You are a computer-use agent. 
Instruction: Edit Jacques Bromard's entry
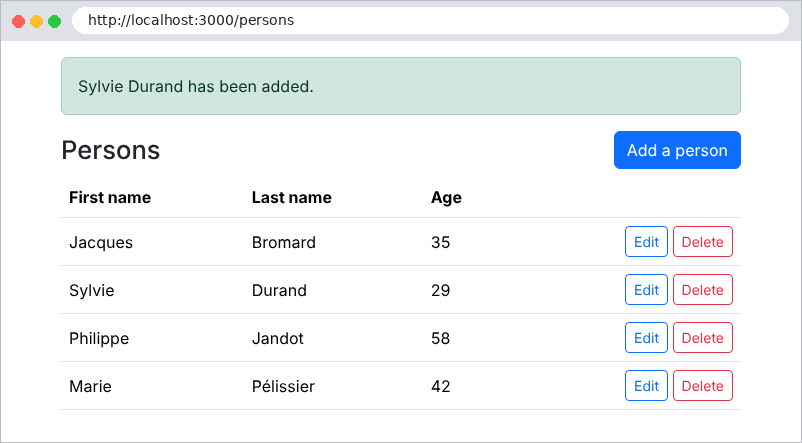click(647, 241)
